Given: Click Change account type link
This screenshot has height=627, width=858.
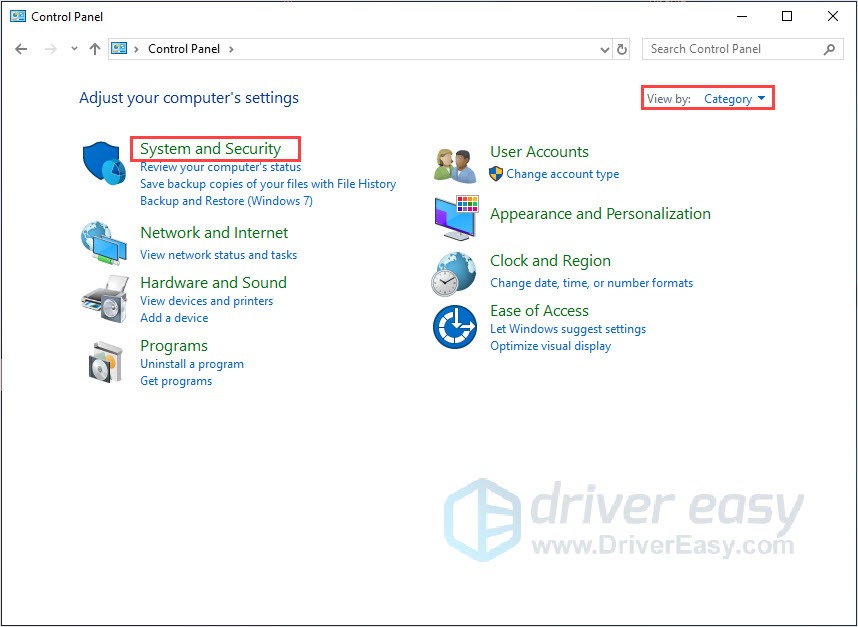Looking at the screenshot, I should click(x=563, y=174).
